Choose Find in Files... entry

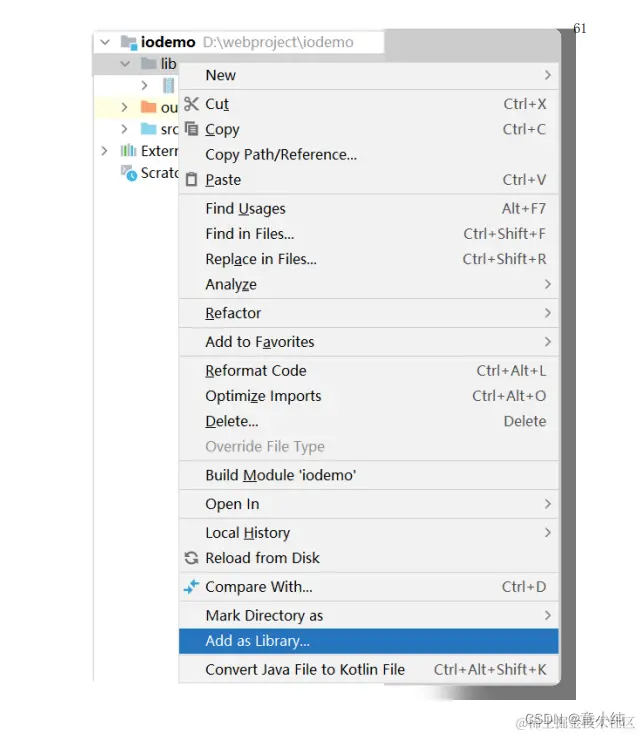[369, 233]
